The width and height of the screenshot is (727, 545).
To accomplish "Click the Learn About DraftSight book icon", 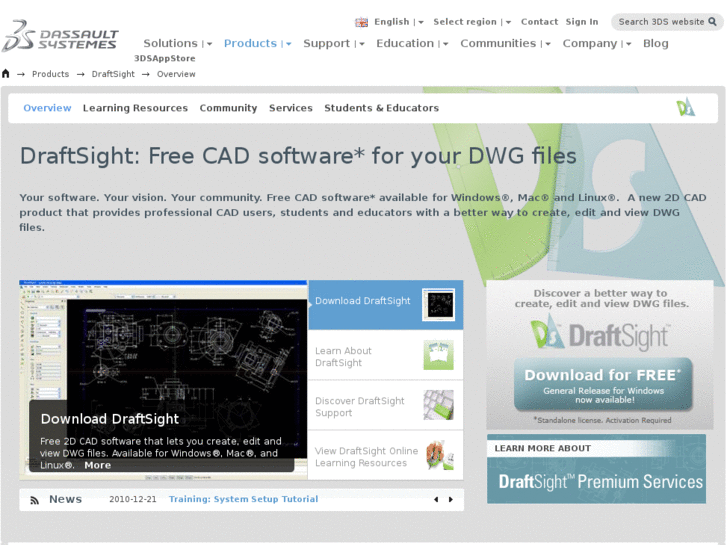I will 439,355.
